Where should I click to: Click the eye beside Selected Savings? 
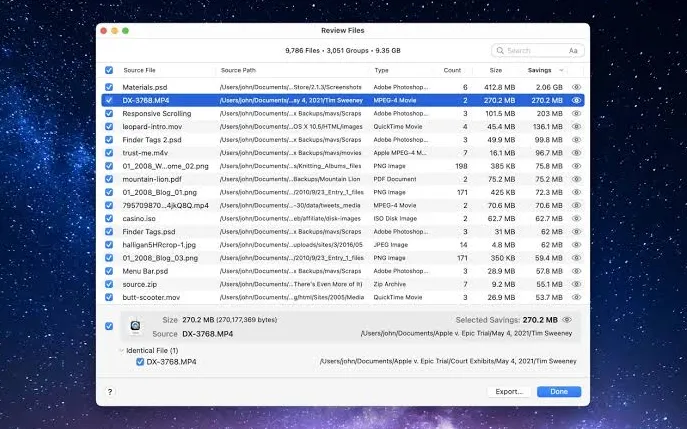[x=567, y=320]
